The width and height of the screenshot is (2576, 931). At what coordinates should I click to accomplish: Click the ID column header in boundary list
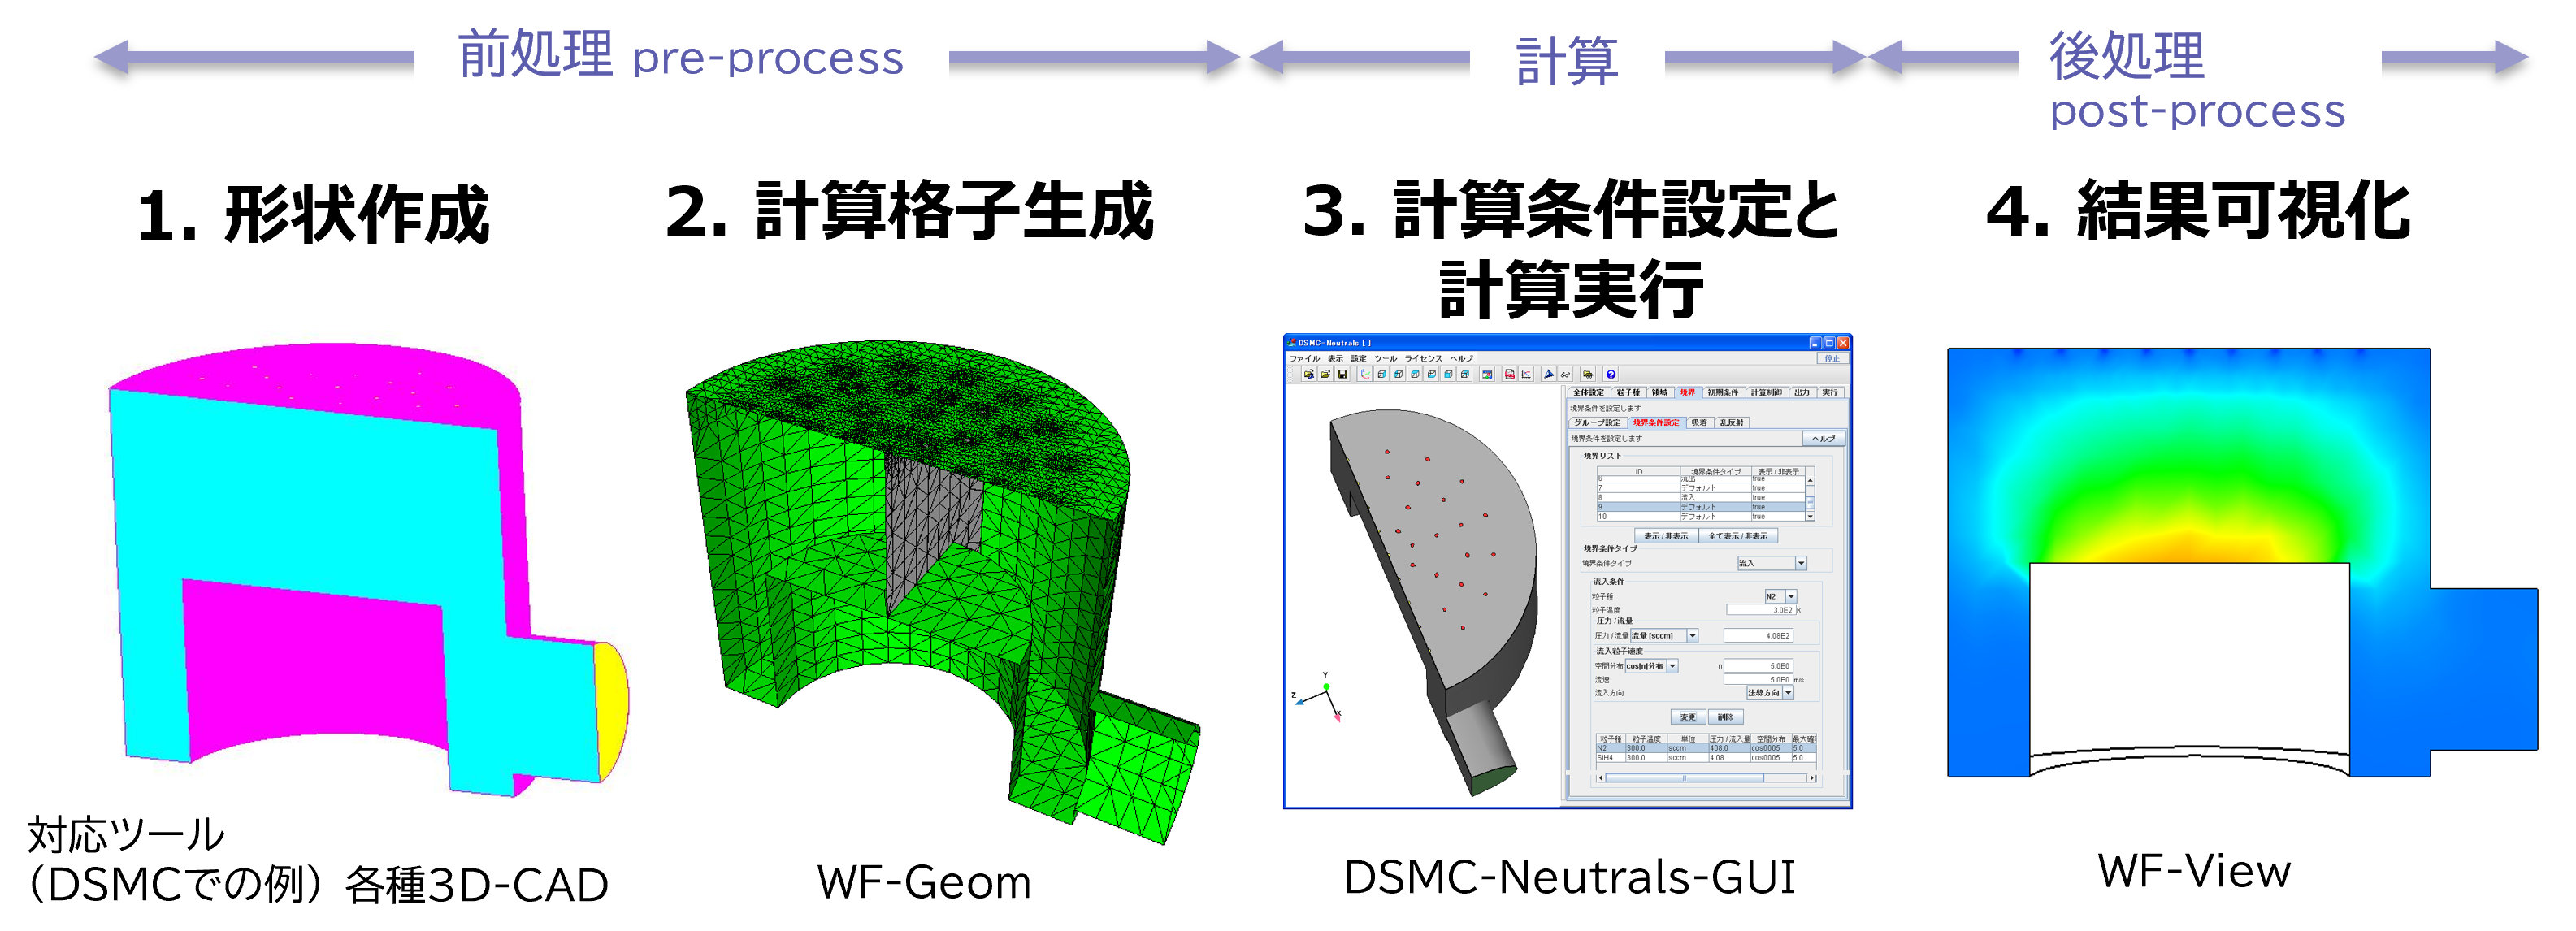click(1639, 472)
